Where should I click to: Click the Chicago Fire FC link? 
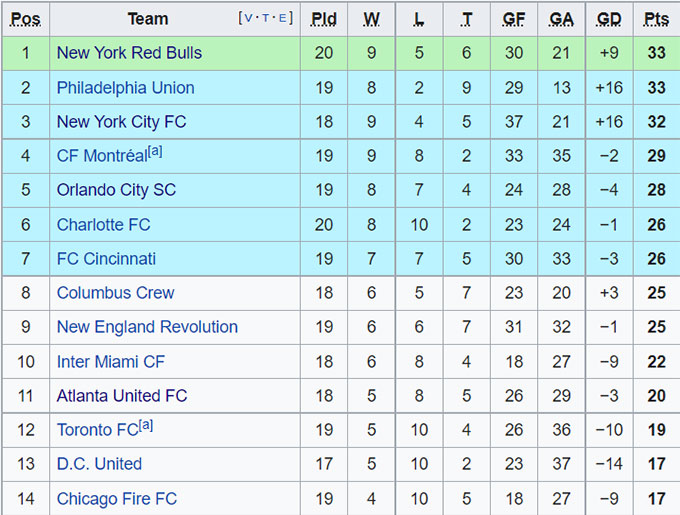pos(116,498)
